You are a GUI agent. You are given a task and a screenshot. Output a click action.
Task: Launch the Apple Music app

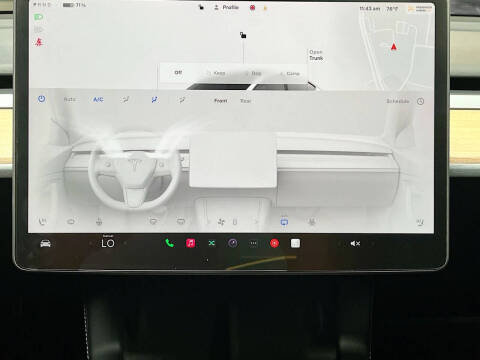click(191, 243)
